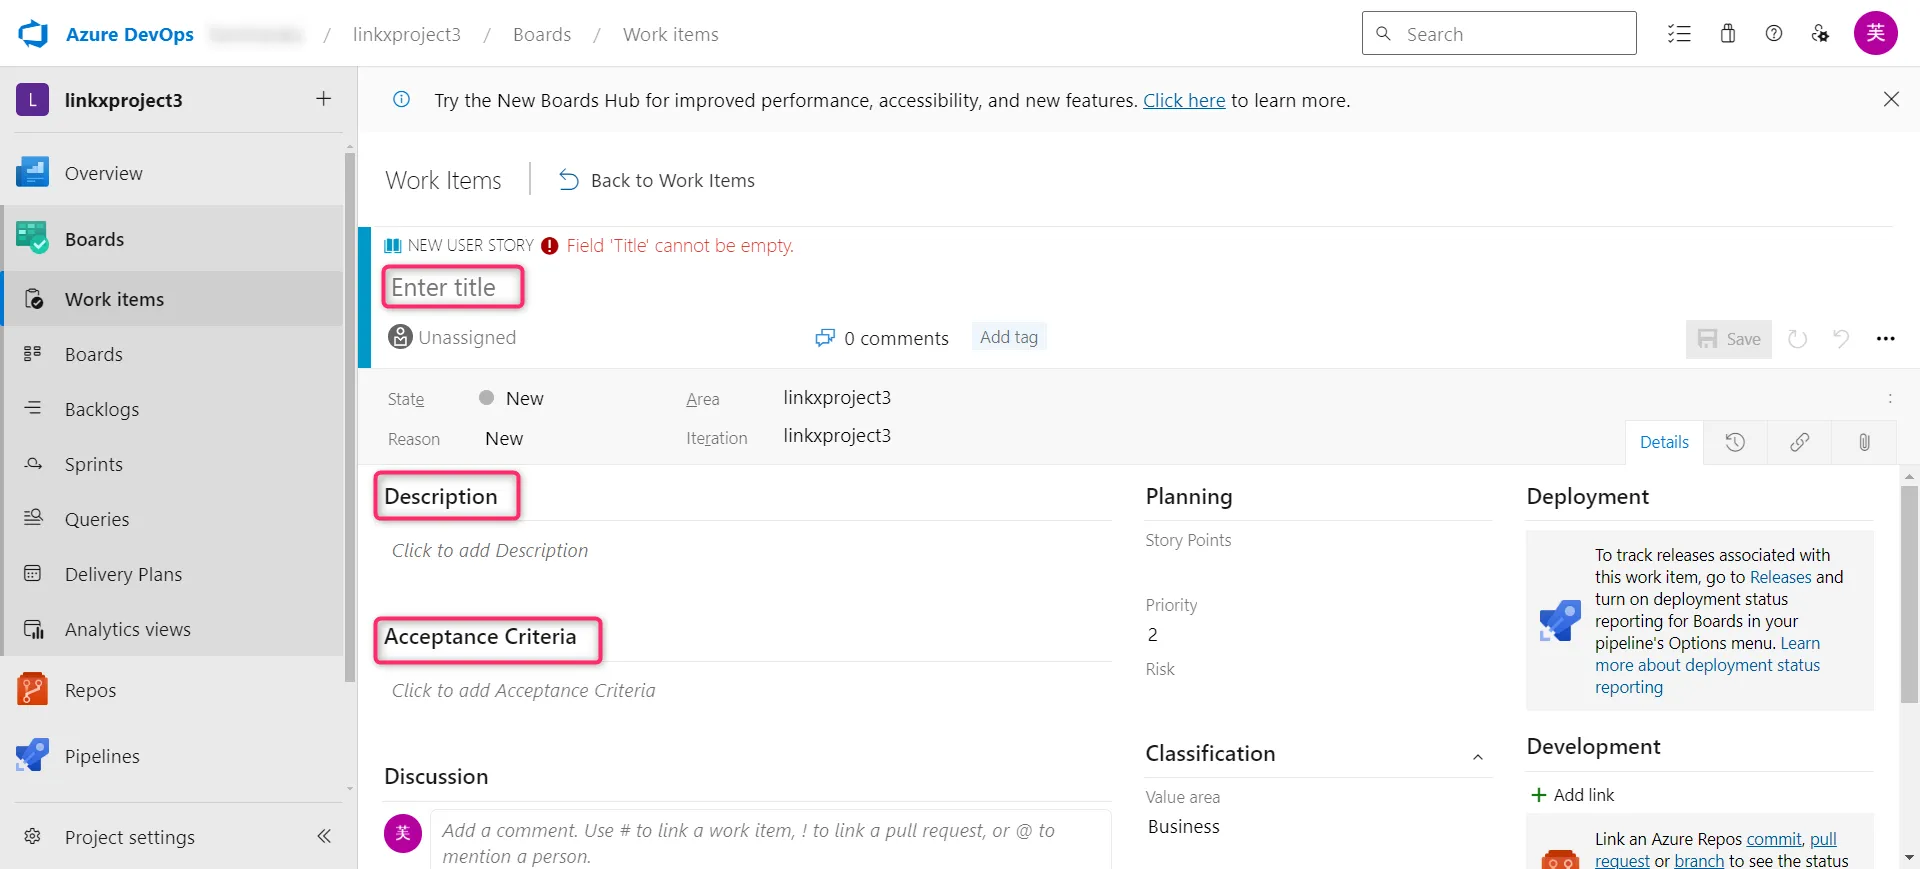Open the Marketplace shopping bag icon

[x=1727, y=34]
